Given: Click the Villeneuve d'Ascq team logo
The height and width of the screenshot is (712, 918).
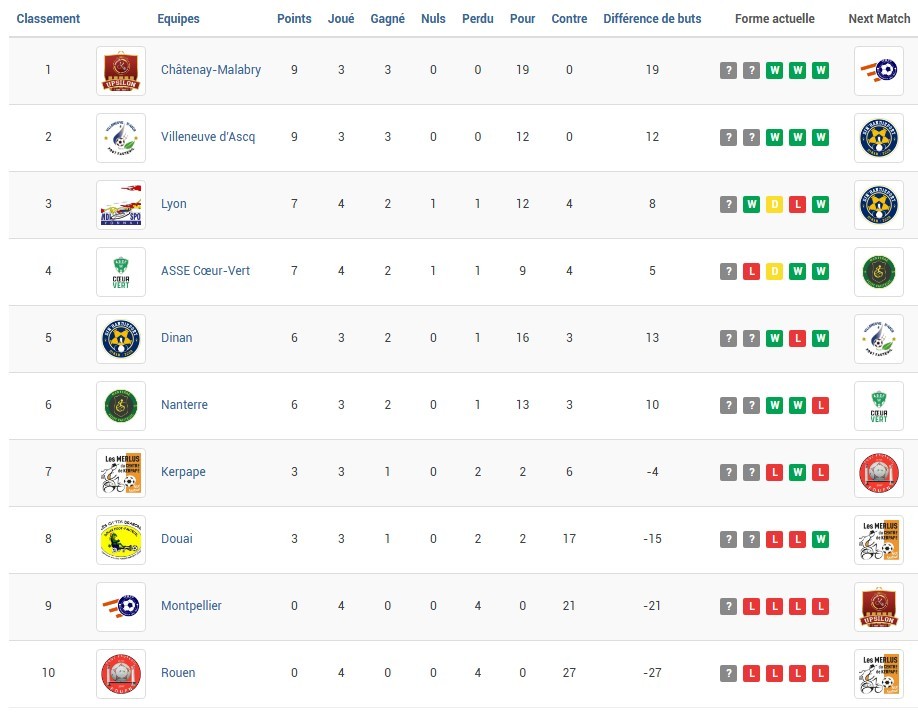Looking at the screenshot, I should tap(121, 137).
